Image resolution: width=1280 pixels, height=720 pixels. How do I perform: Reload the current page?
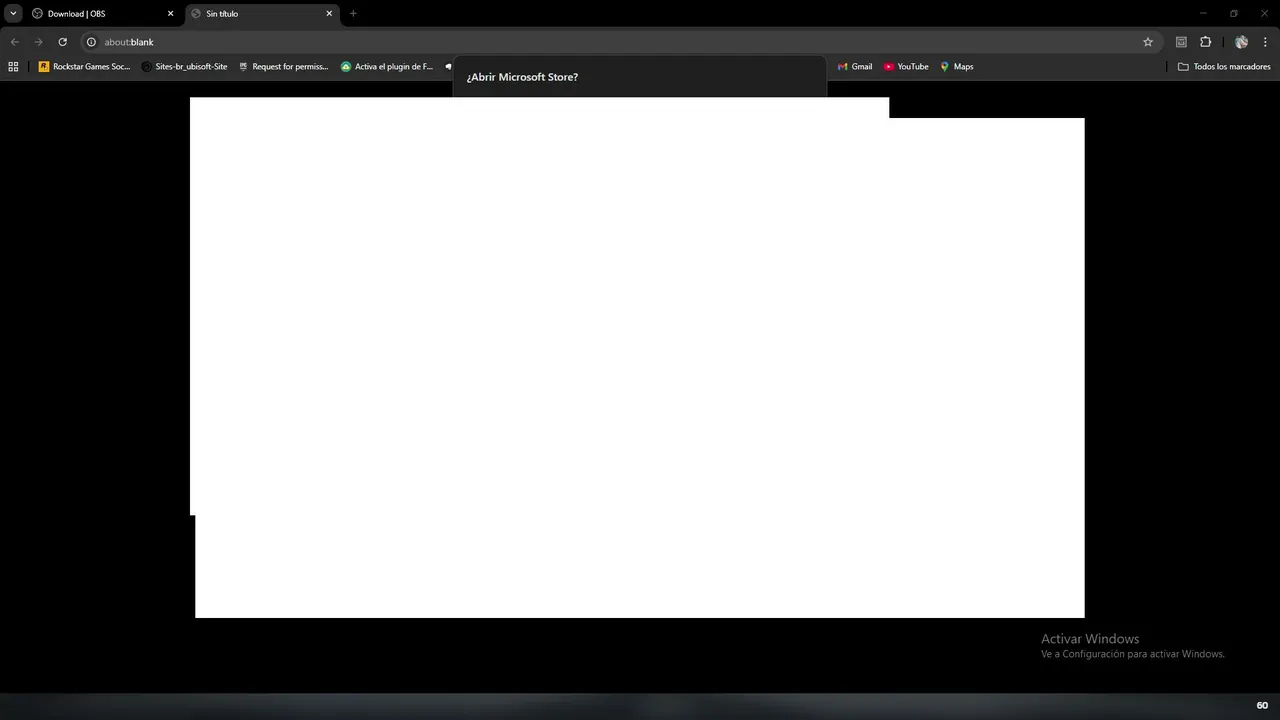pos(62,42)
